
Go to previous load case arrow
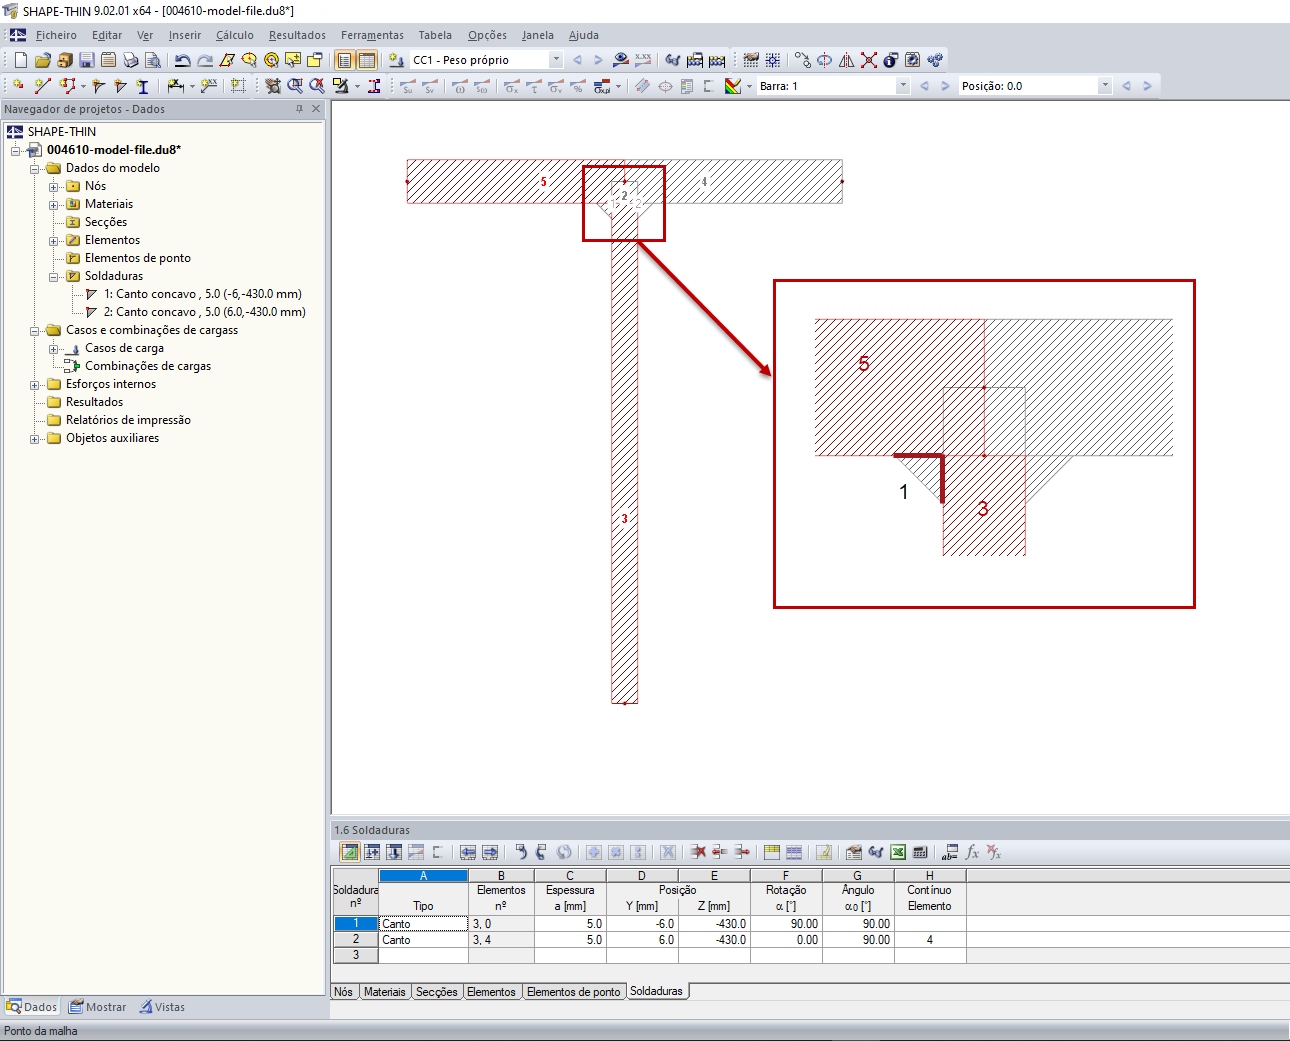(577, 60)
